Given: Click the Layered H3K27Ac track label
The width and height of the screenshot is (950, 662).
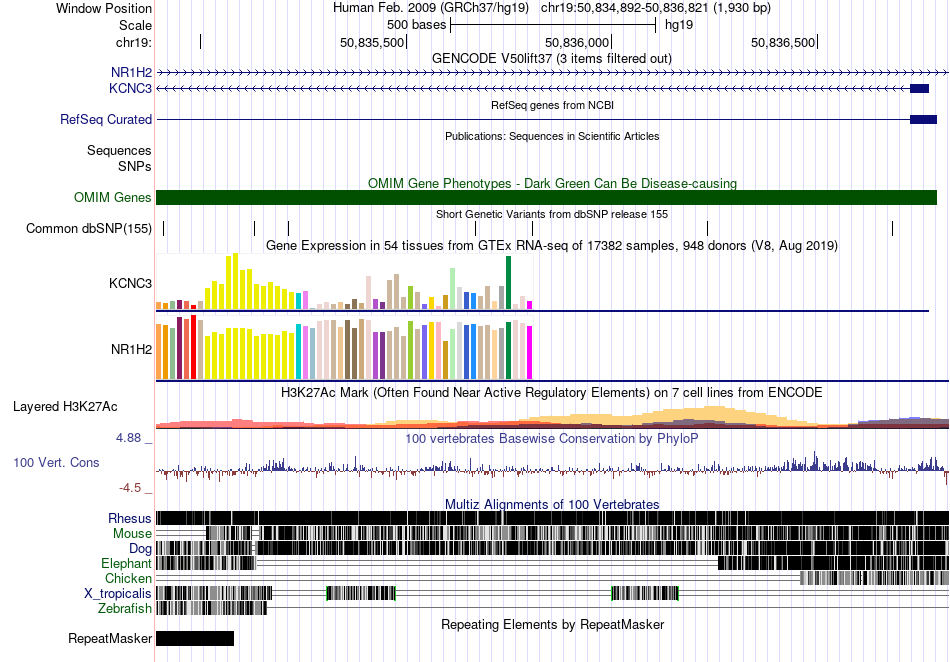Looking at the screenshot, I should coord(65,406).
